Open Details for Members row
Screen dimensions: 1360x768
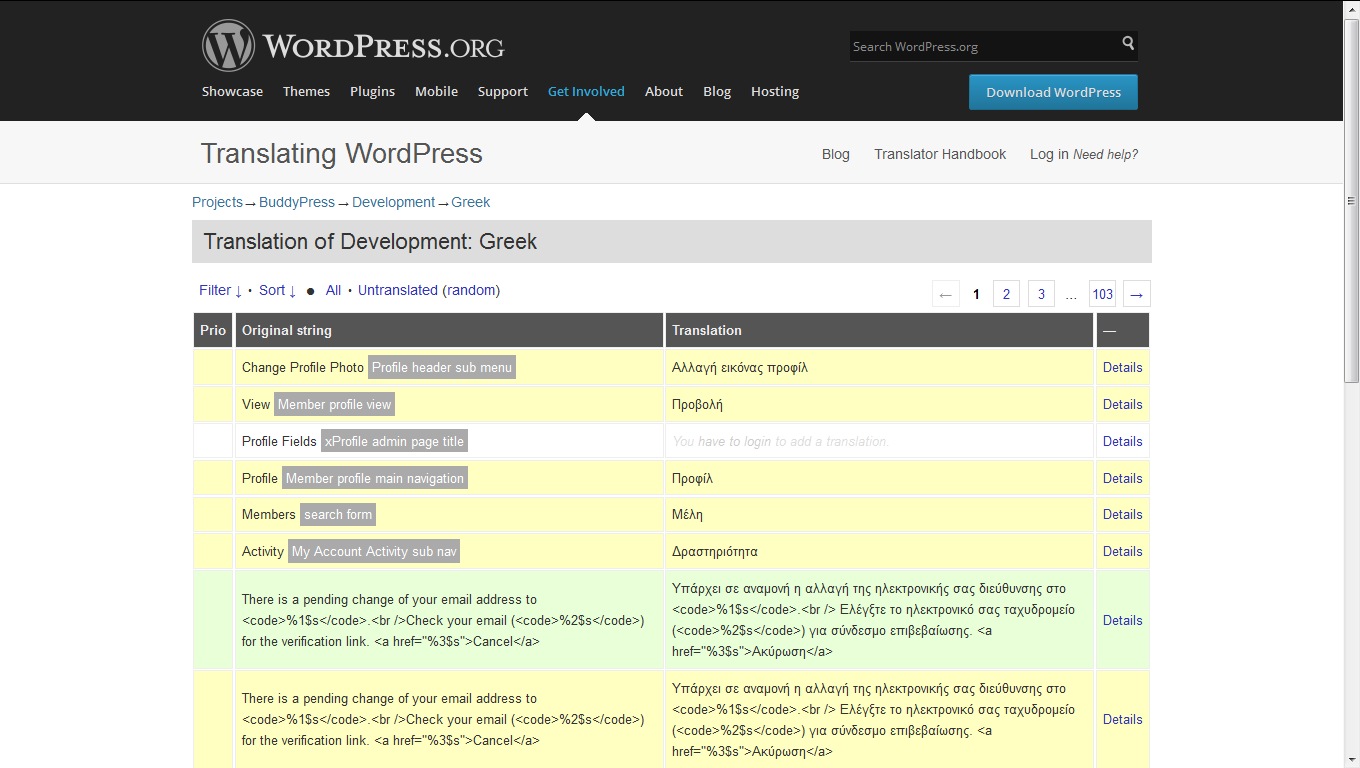click(1122, 514)
